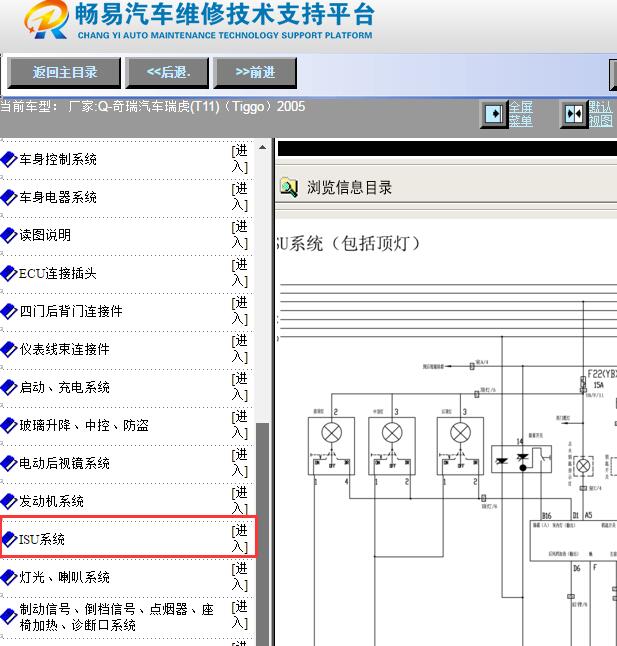Click the 进入 link for 灯光、喇叭系统
Viewport: 617px width, 646px height.
(x=240, y=577)
